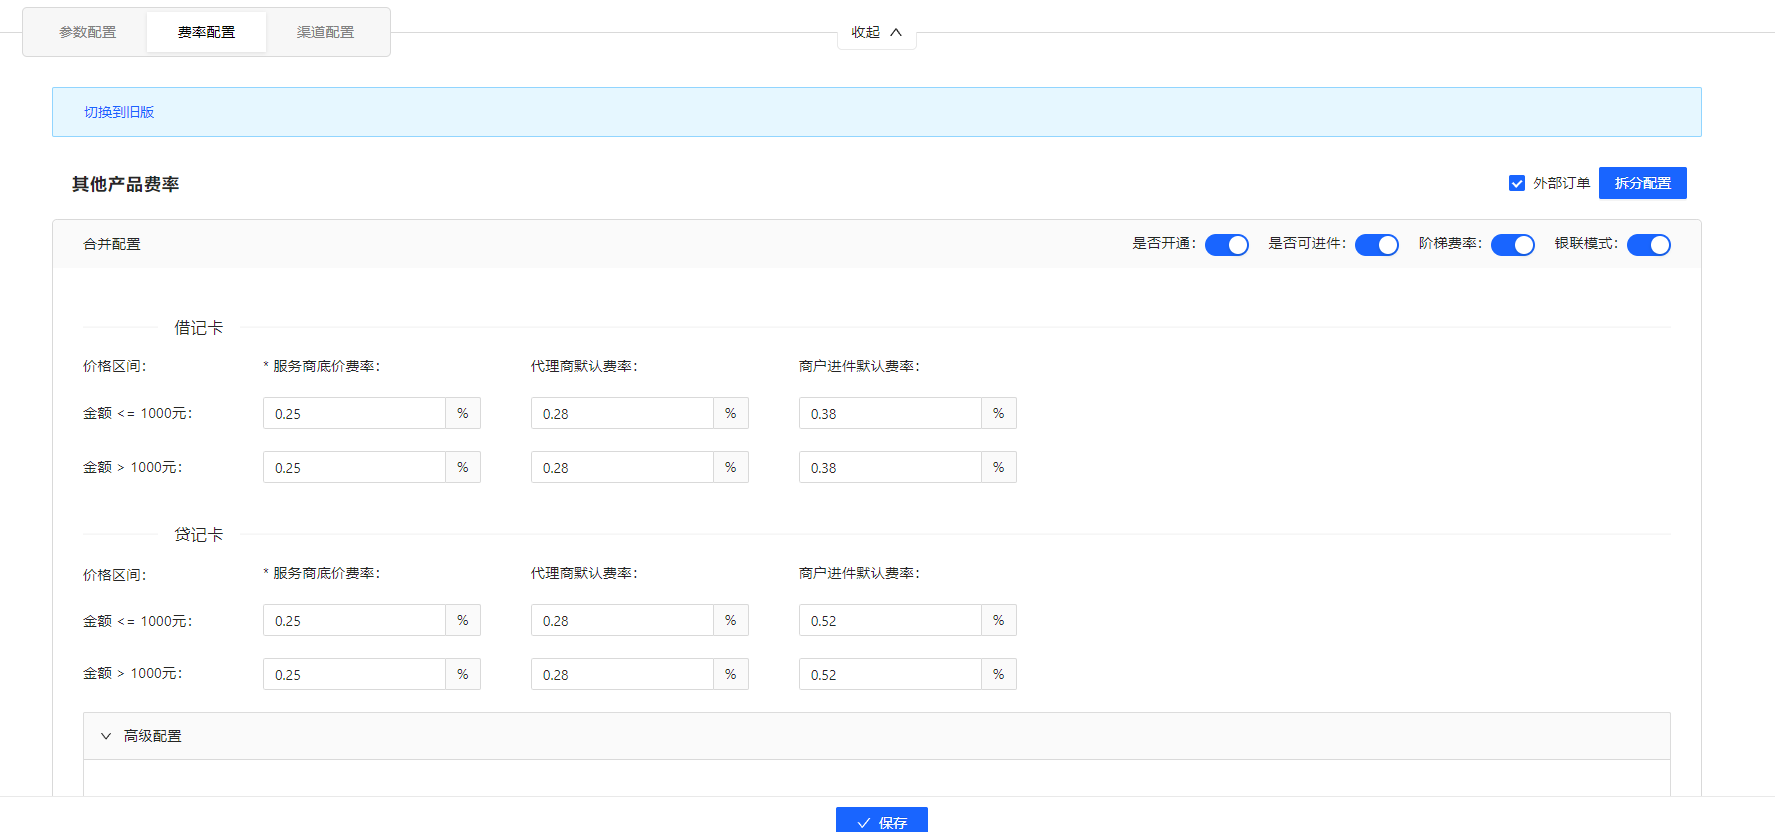
Task: Select 借记卡 商户进件默认费率 field for 金额 <= 1000元
Action: click(x=890, y=414)
